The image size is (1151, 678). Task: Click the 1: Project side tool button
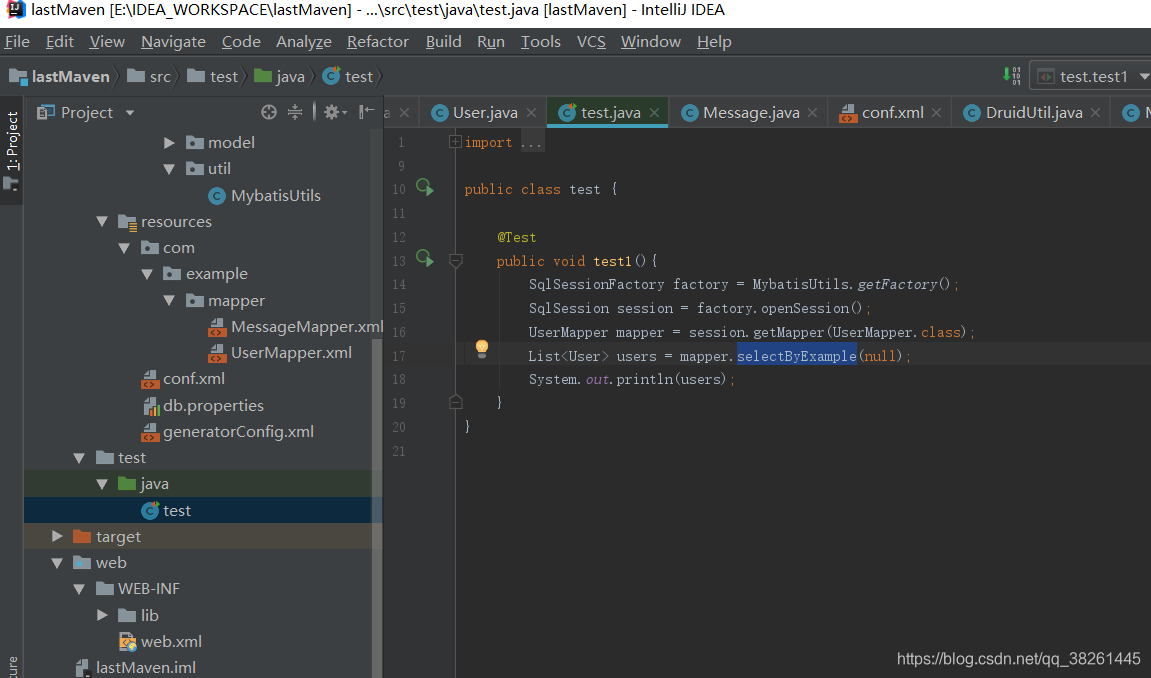[12, 150]
